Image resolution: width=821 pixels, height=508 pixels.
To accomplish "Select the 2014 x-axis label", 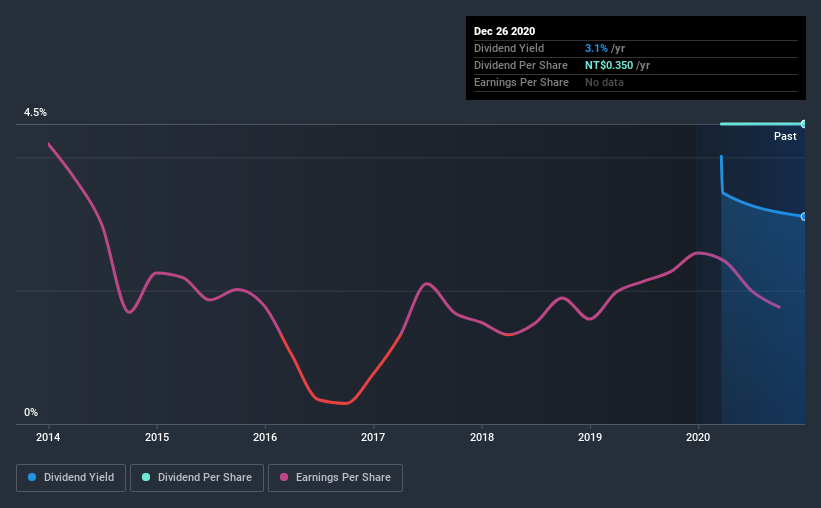I will coord(48,437).
